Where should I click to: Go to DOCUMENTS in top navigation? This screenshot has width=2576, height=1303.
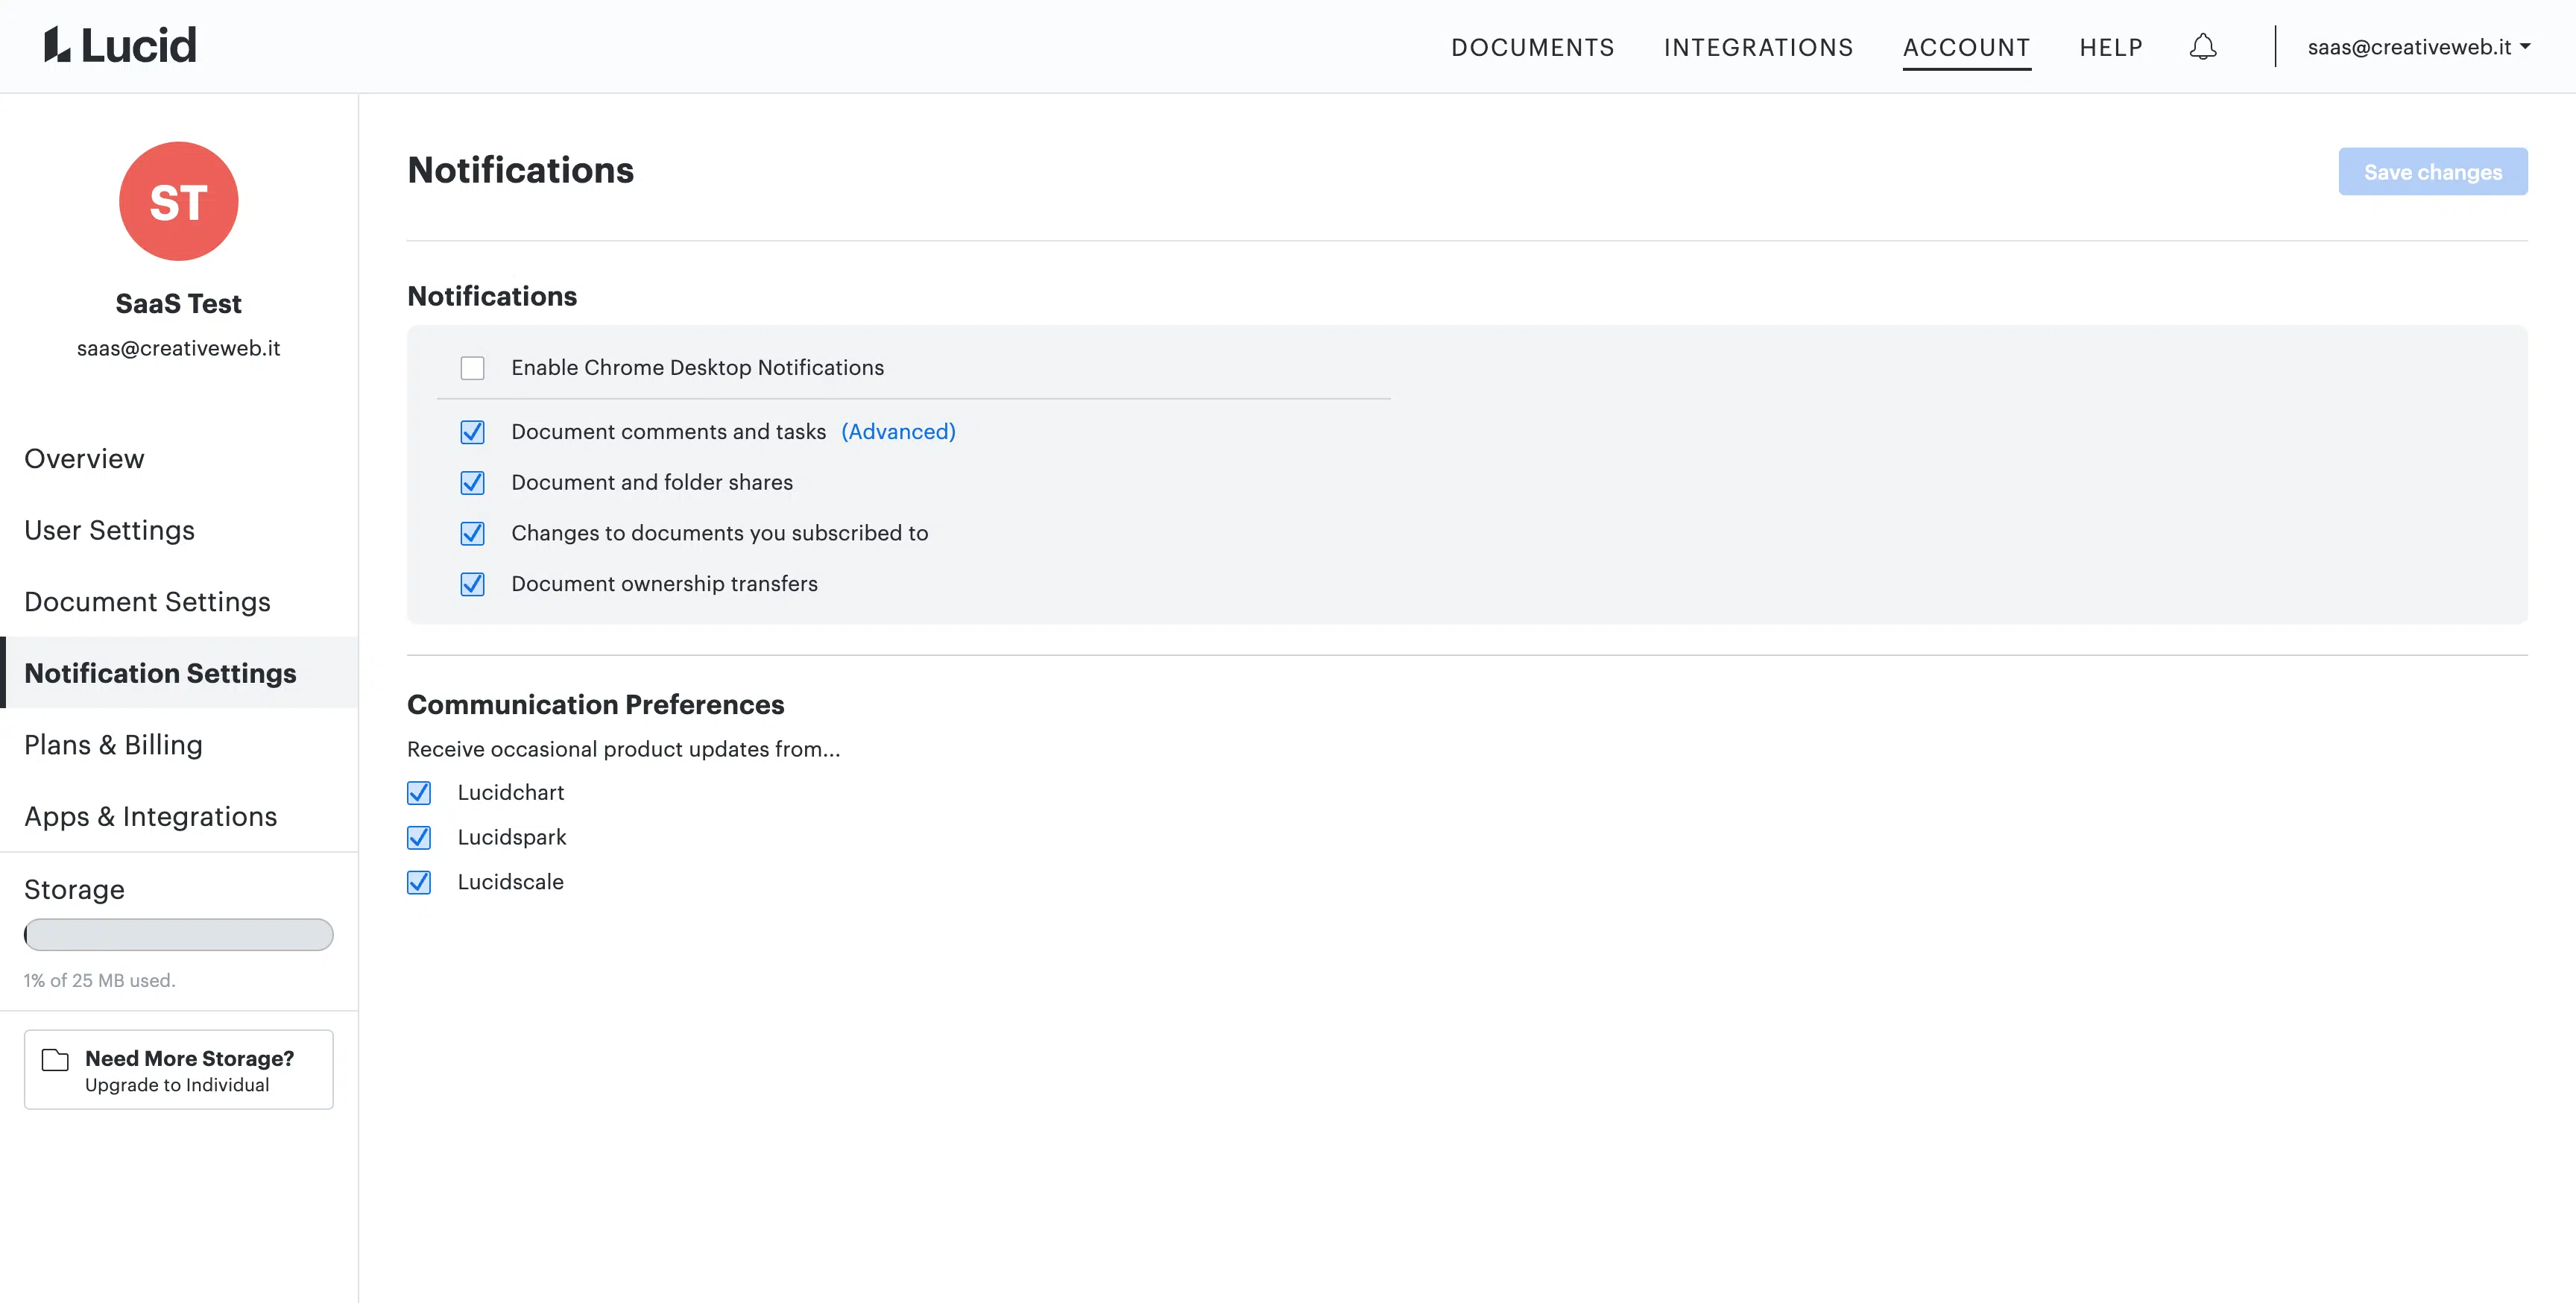coord(1533,47)
